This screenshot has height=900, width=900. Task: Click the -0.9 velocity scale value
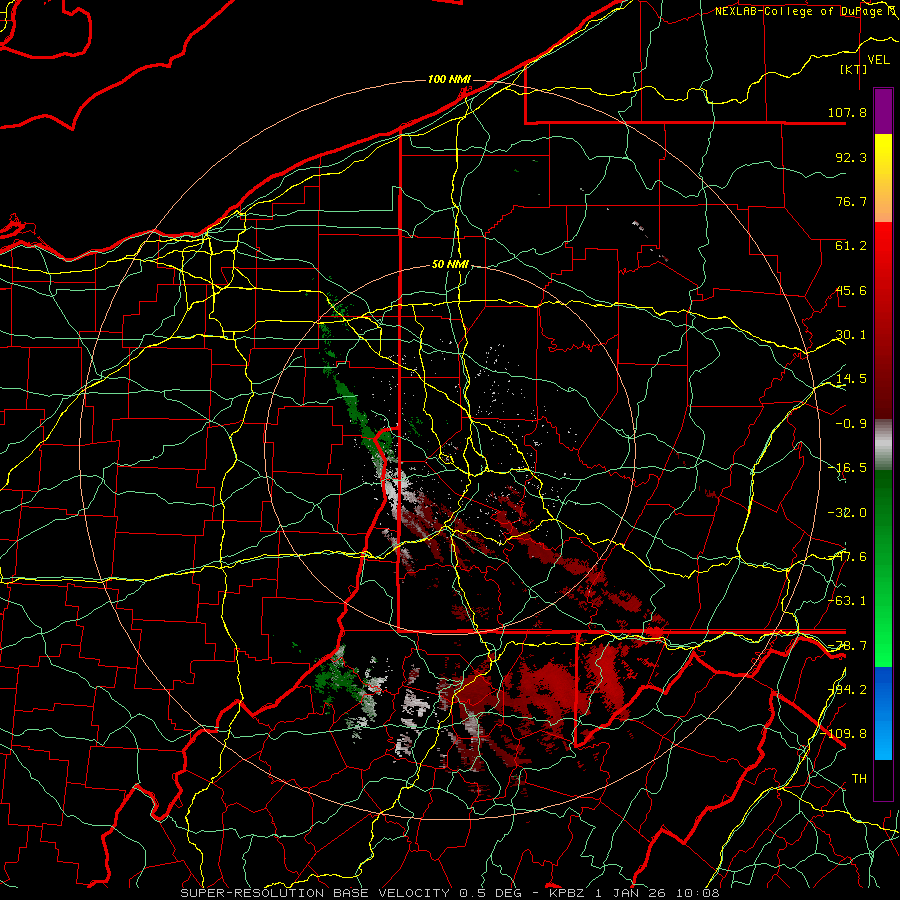click(851, 424)
